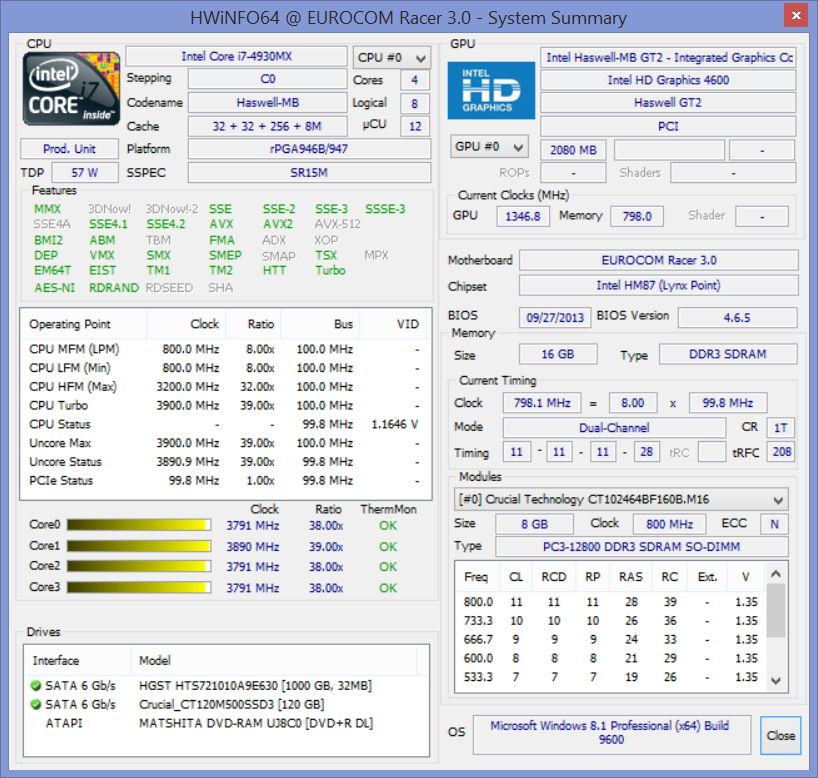Viewport: 818px width, 778px height.
Task: Click the Motherboard field EUROCOM Racer 3.0
Action: tap(659, 260)
